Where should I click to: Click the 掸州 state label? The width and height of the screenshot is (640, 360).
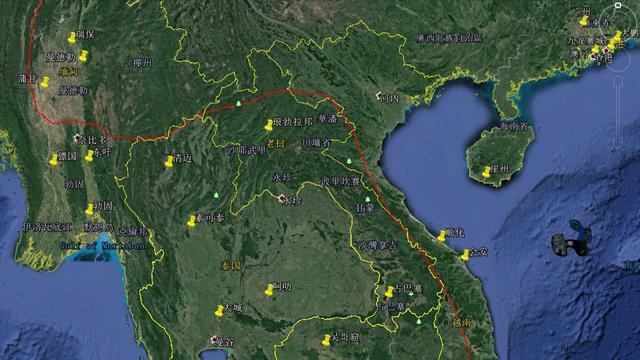[x=142, y=63]
